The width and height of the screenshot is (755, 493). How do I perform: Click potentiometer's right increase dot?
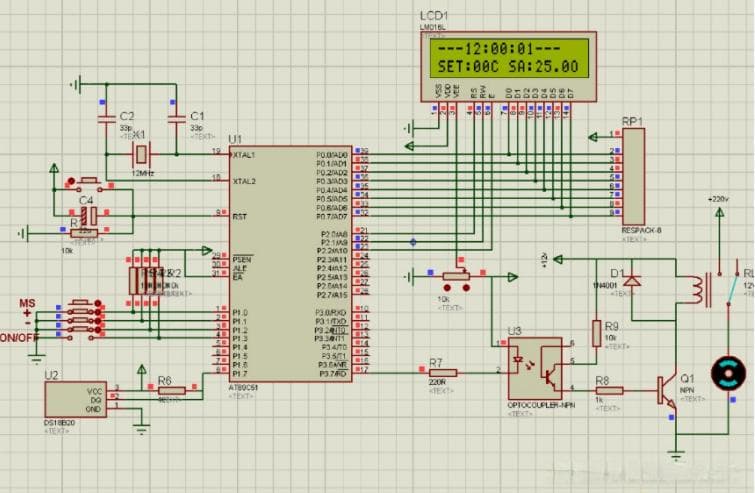click(x=466, y=288)
